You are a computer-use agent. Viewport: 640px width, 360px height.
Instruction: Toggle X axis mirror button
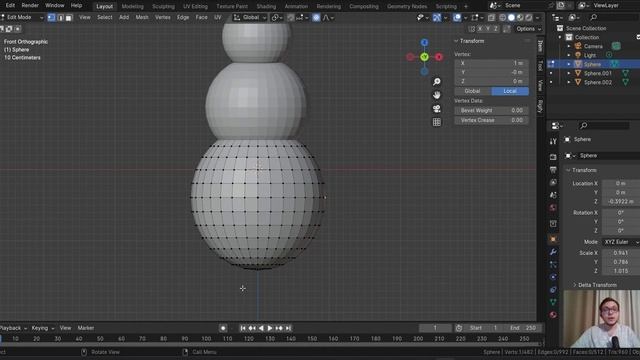480,29
